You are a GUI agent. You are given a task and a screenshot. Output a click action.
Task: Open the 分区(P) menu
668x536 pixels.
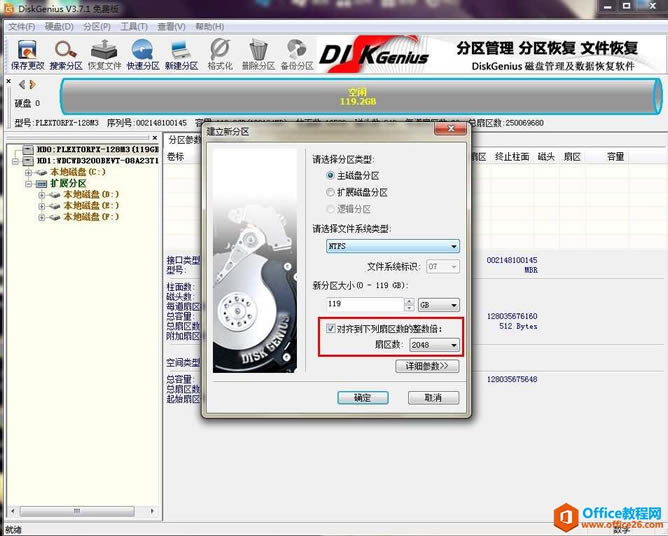point(97,27)
